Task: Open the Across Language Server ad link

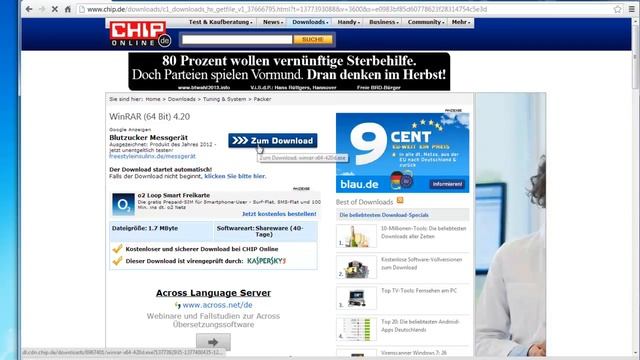Action: (213, 293)
